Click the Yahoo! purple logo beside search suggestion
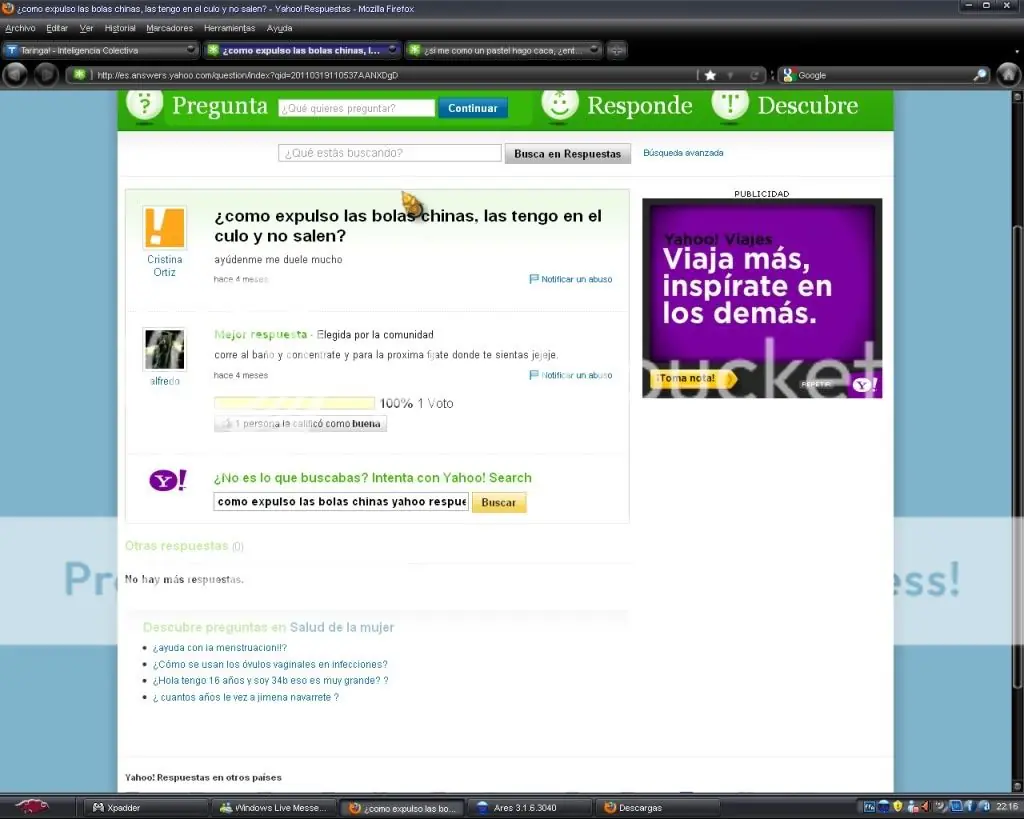 pos(168,481)
